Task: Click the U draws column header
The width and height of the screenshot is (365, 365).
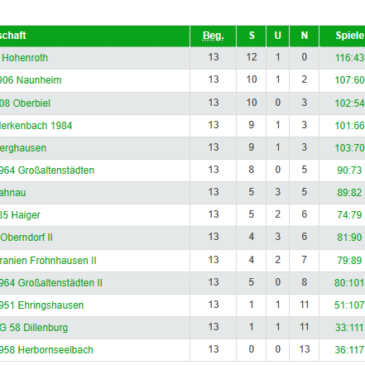Action: click(278, 36)
